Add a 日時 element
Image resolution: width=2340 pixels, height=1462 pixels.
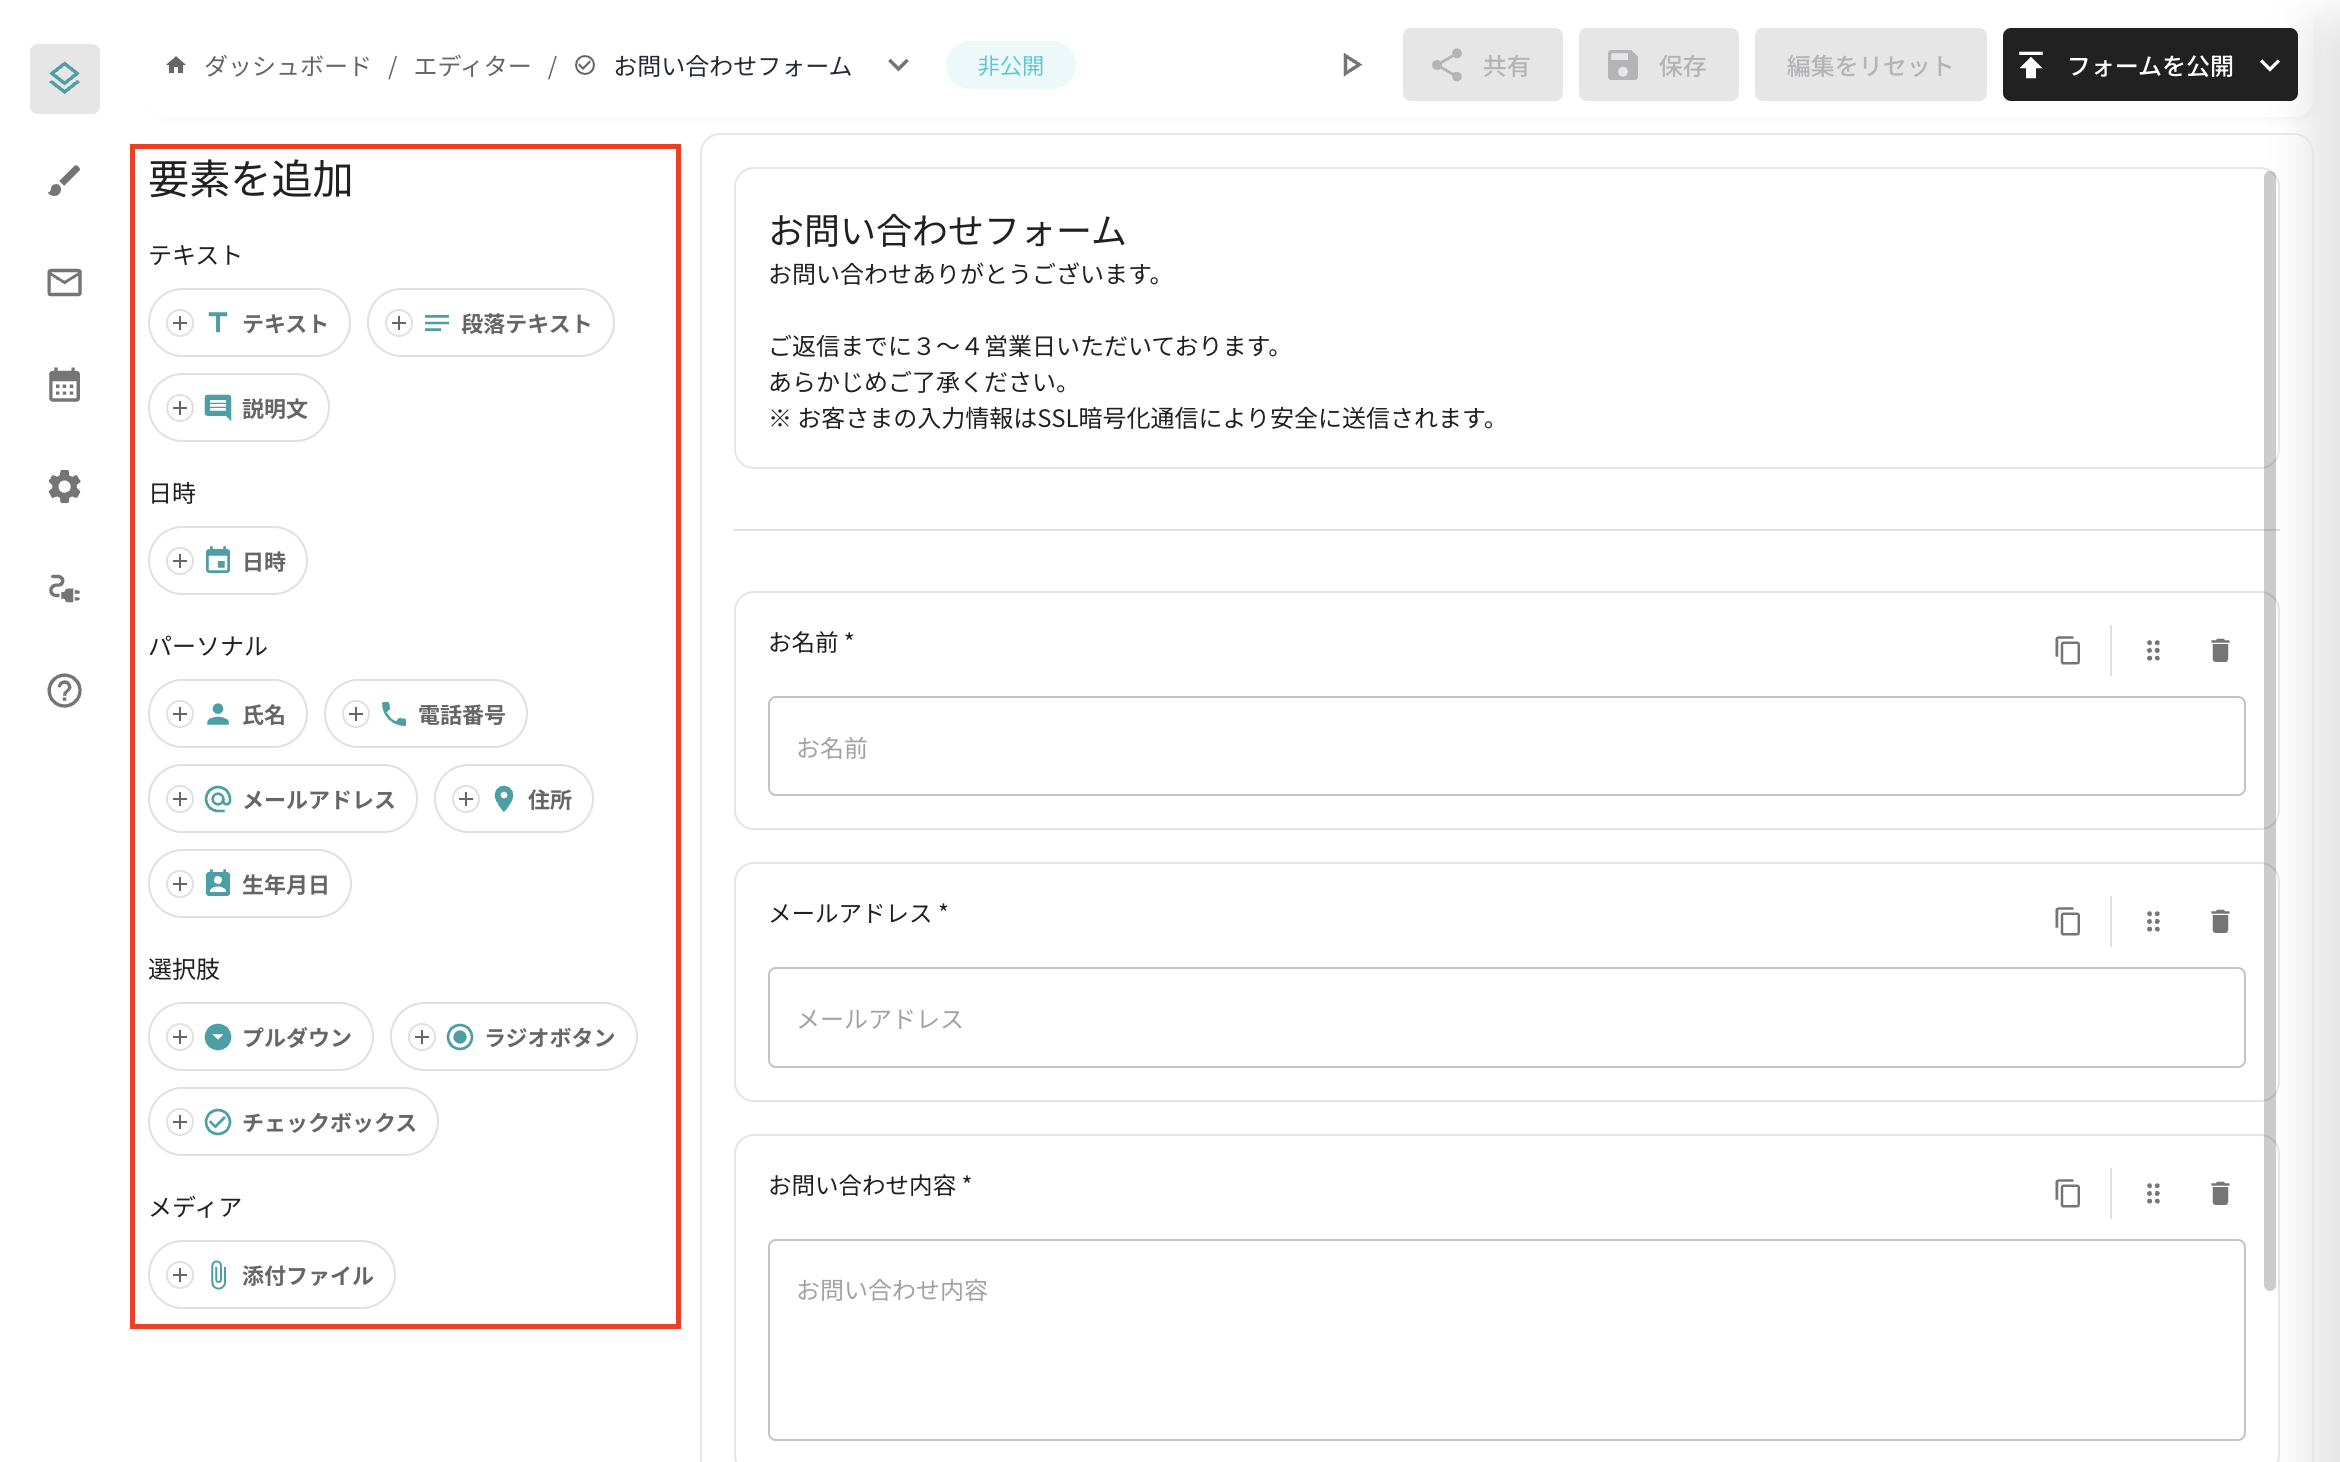227,561
